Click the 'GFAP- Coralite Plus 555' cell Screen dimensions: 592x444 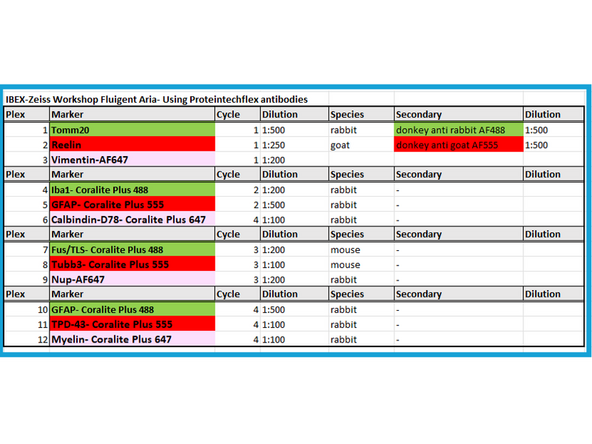132,205
